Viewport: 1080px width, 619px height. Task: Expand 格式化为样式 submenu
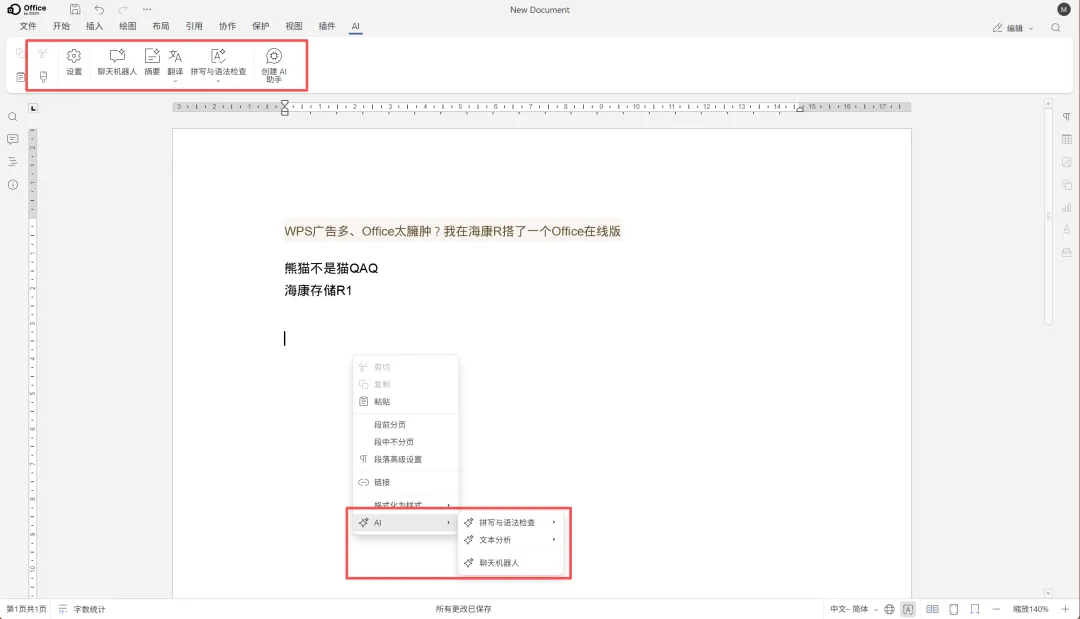click(405, 505)
